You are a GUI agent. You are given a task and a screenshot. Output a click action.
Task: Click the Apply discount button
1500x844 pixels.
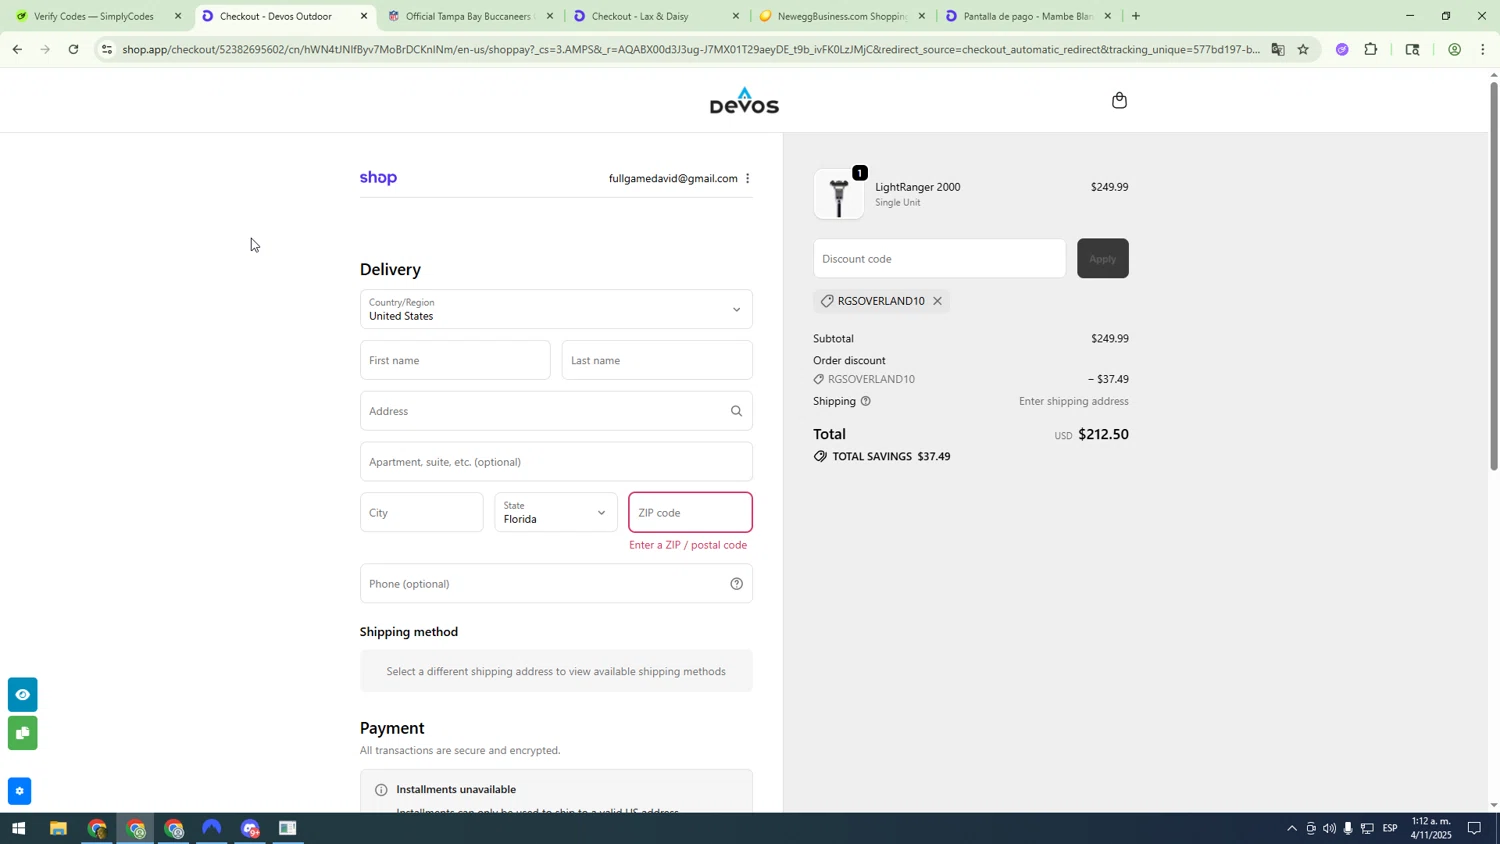coord(1102,258)
